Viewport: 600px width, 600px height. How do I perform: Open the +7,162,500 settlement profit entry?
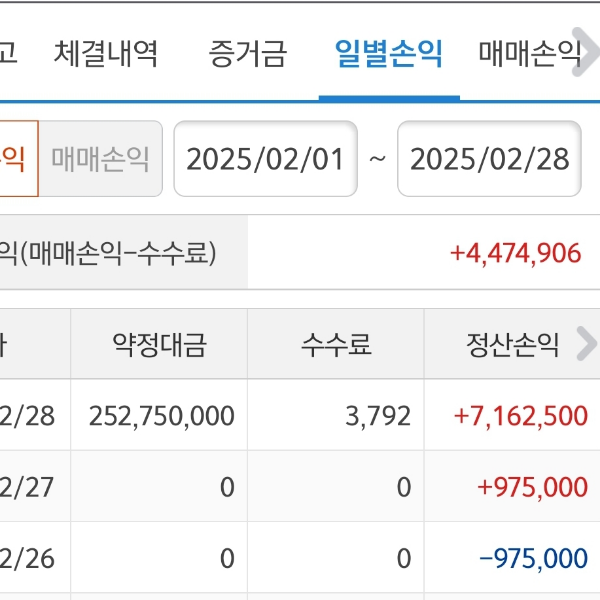click(520, 416)
